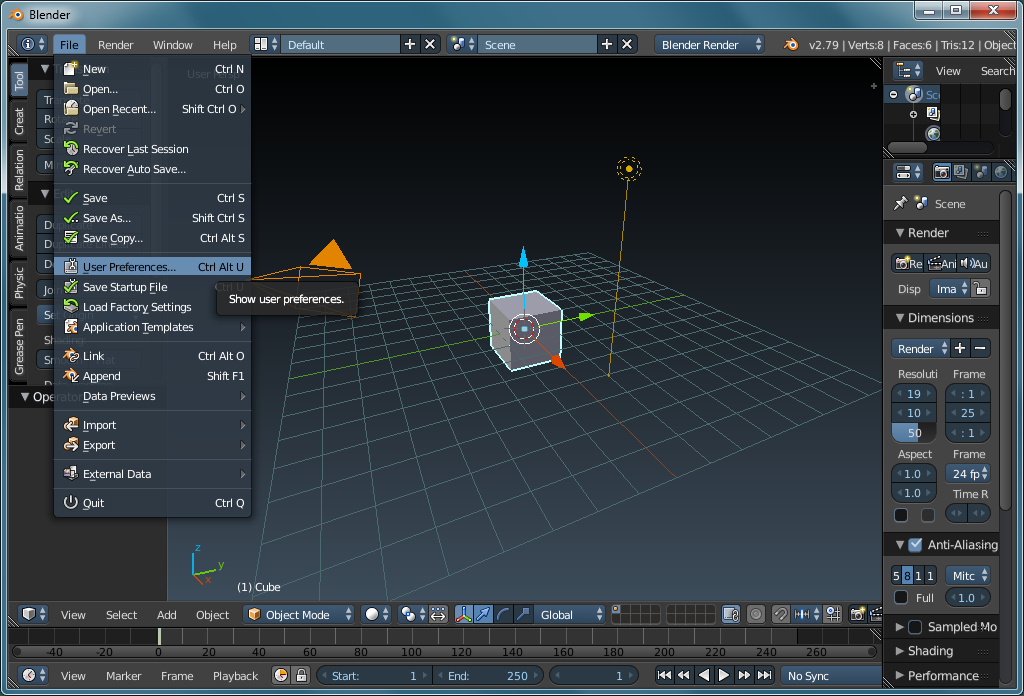Screen dimensions: 1024x696
Task: Delete the Default screen layout
Action: click(x=430, y=44)
